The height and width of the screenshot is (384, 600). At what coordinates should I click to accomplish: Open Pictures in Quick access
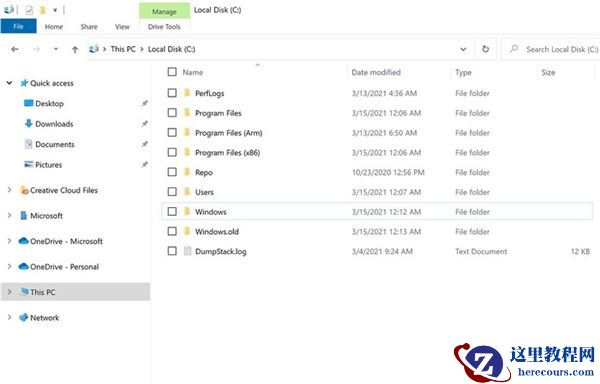49,165
